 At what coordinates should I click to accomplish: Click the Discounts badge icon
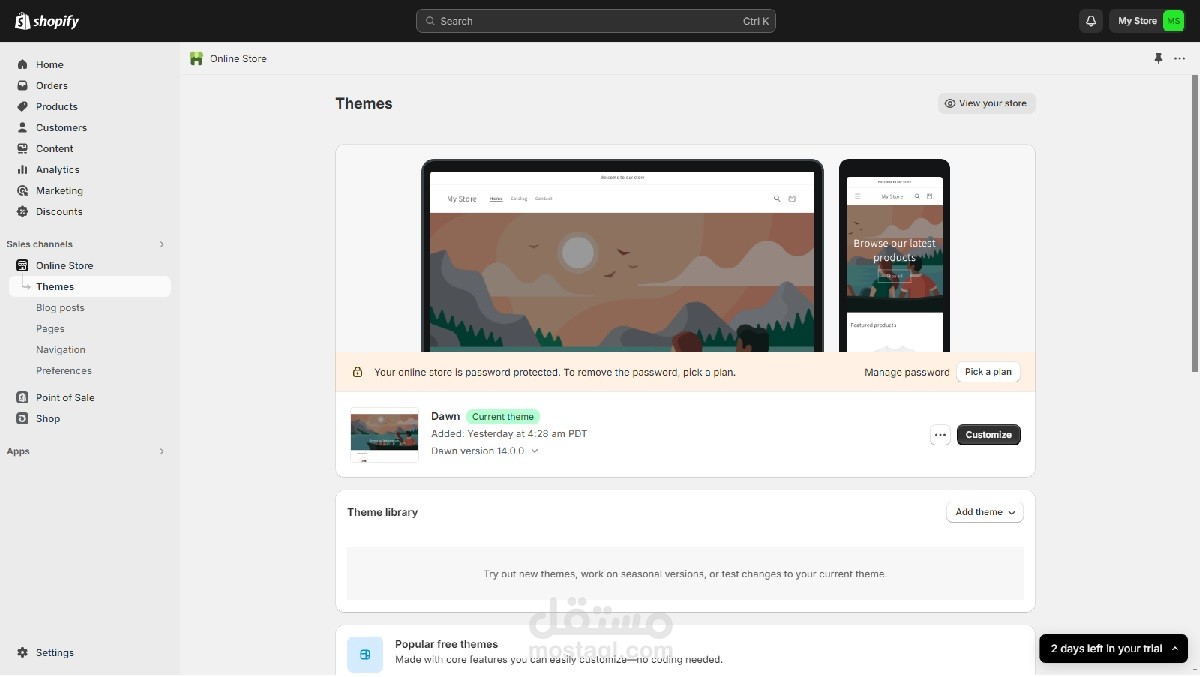23,212
